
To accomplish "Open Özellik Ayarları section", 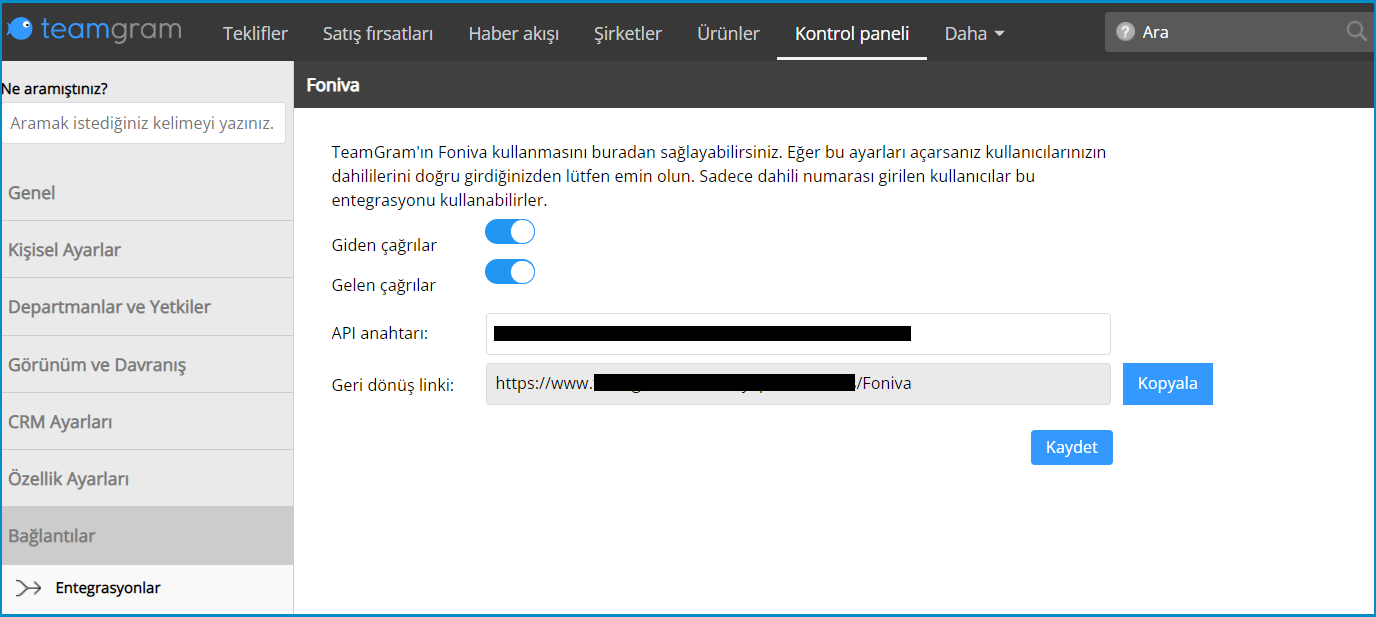I will coord(146,478).
